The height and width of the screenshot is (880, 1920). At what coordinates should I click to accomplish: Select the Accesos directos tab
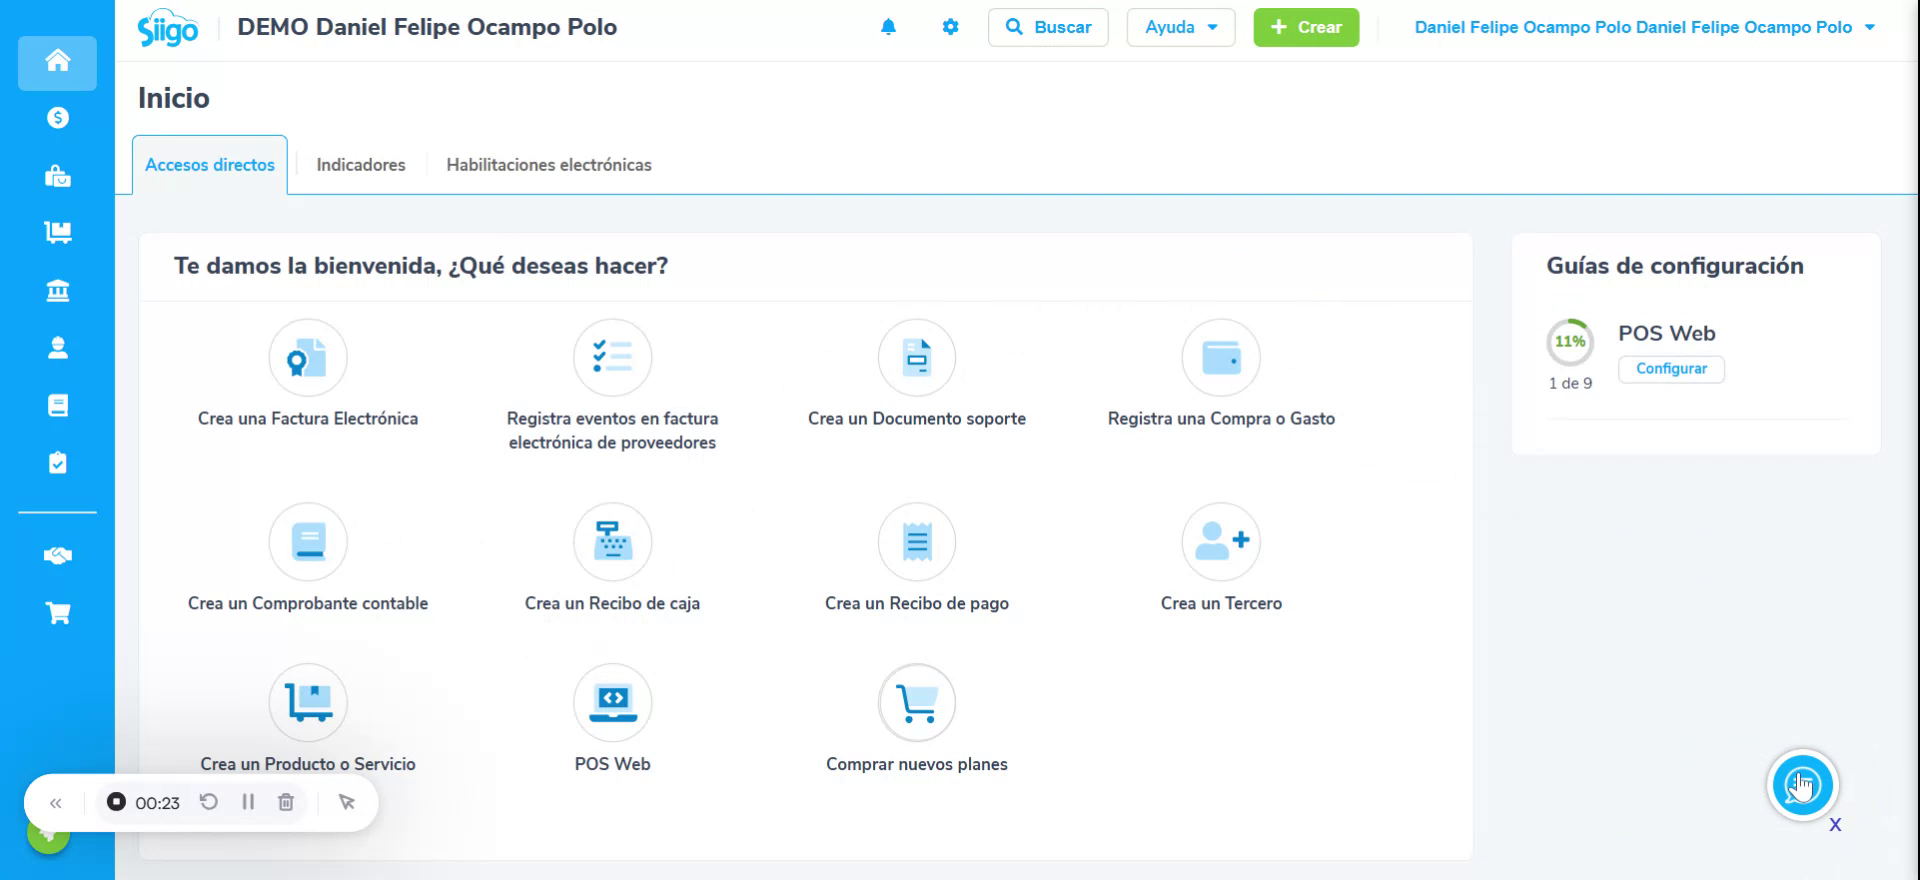tap(210, 165)
